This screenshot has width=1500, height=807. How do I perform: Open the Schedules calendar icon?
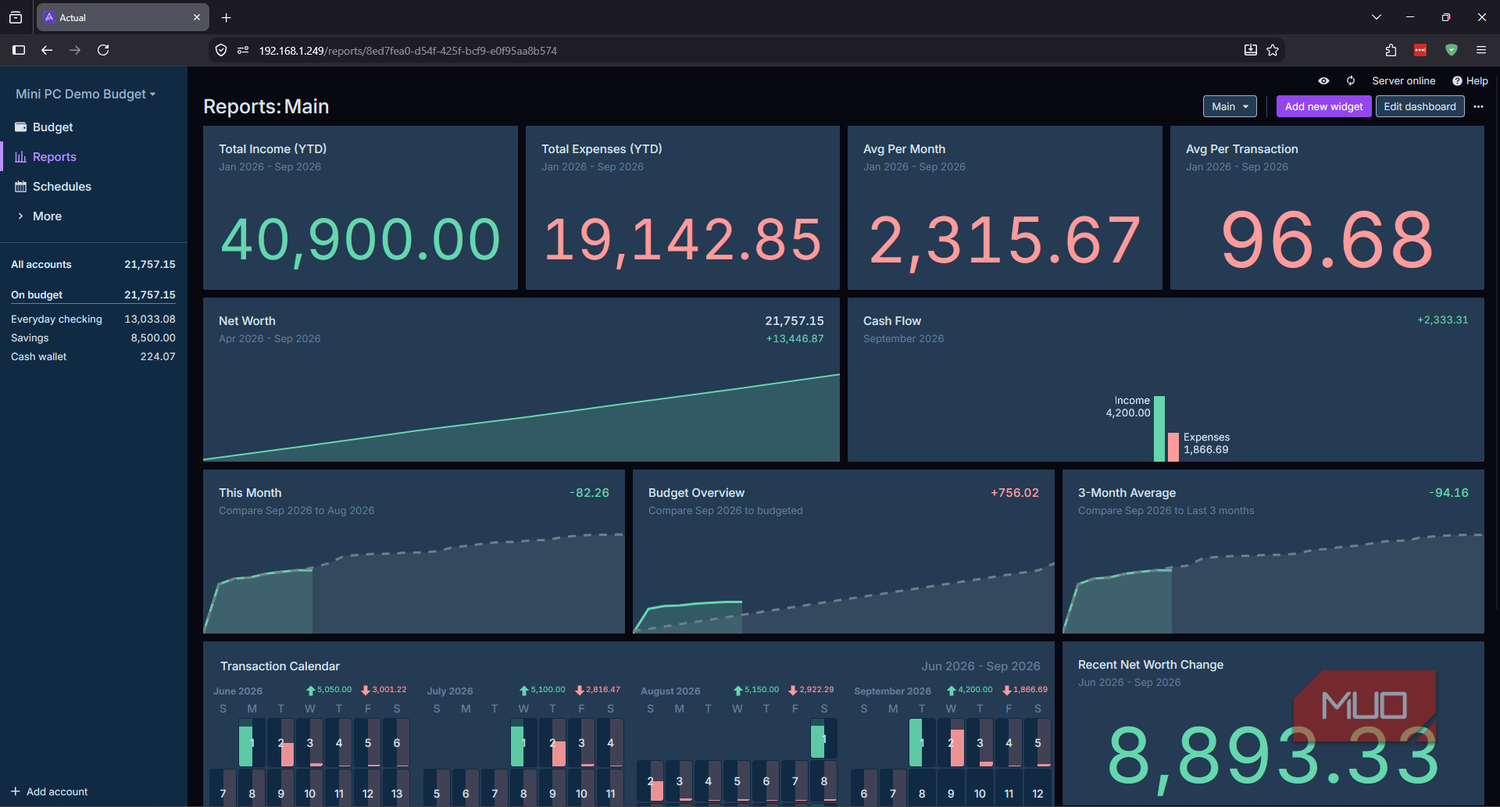click(x=20, y=186)
